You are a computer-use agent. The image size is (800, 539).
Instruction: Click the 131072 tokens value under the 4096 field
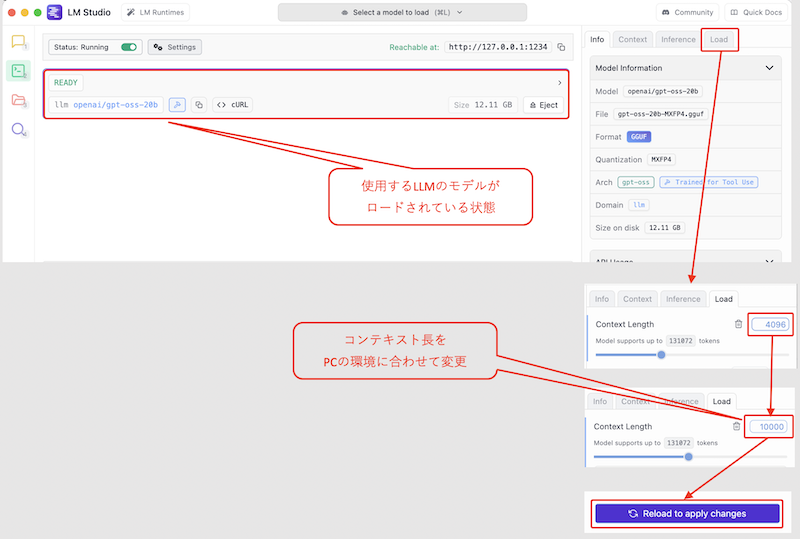click(681, 341)
